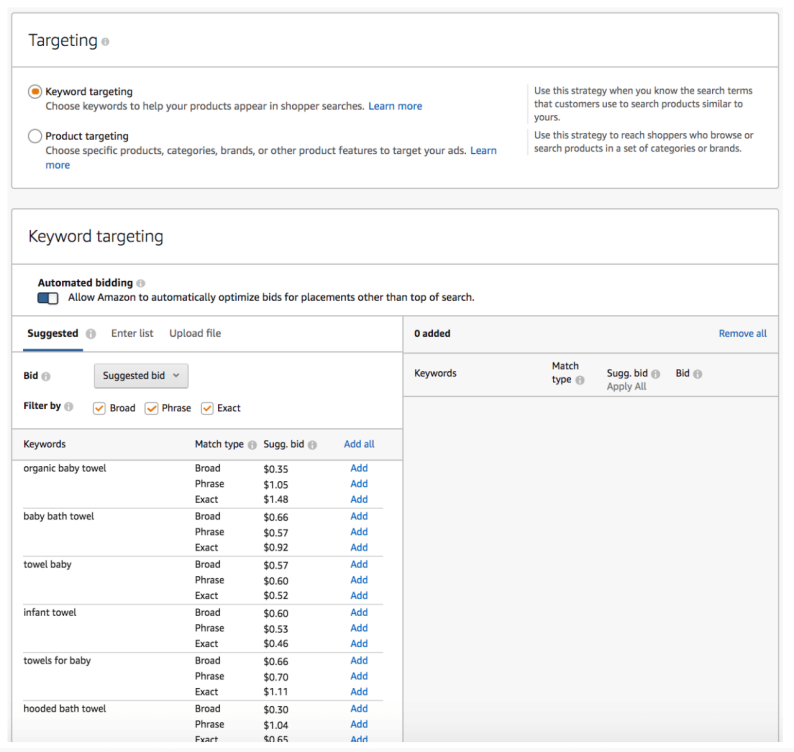
Task: Switch to the Upload file tab
Action: point(195,333)
